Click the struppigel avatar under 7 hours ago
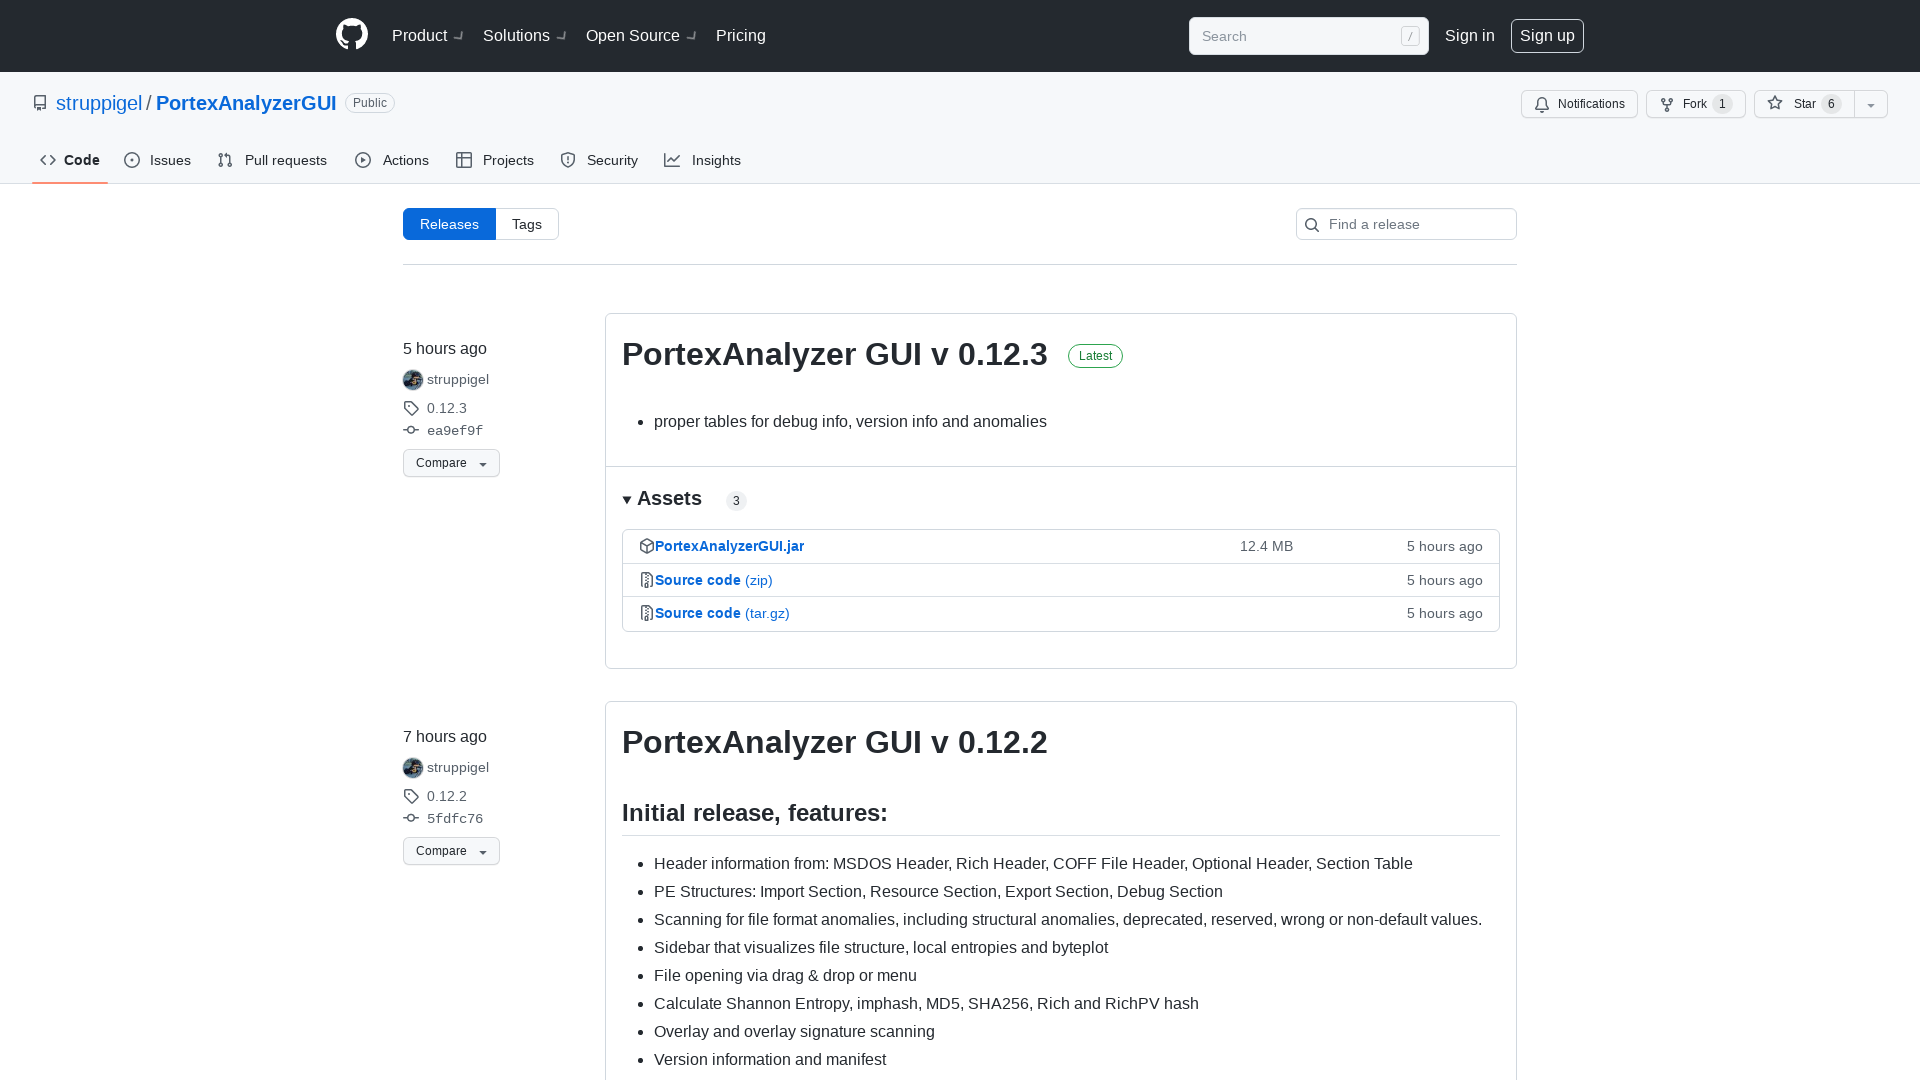The width and height of the screenshot is (1920, 1080). tap(413, 768)
